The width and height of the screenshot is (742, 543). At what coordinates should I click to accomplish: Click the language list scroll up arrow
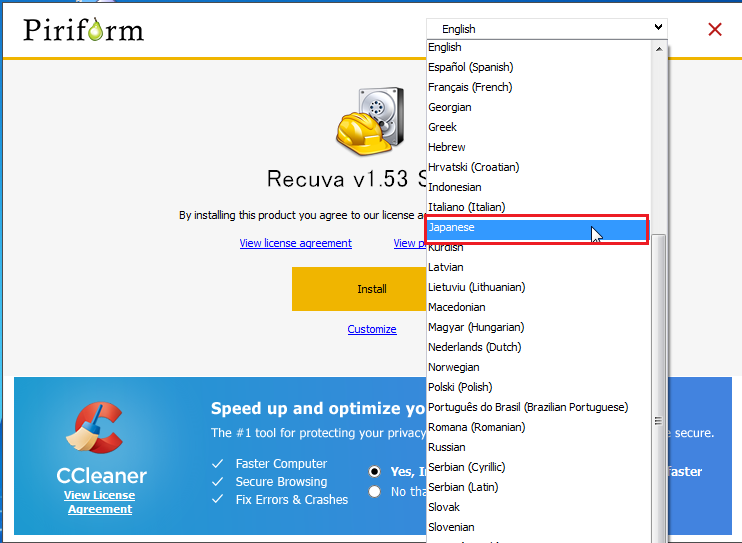[x=659, y=49]
